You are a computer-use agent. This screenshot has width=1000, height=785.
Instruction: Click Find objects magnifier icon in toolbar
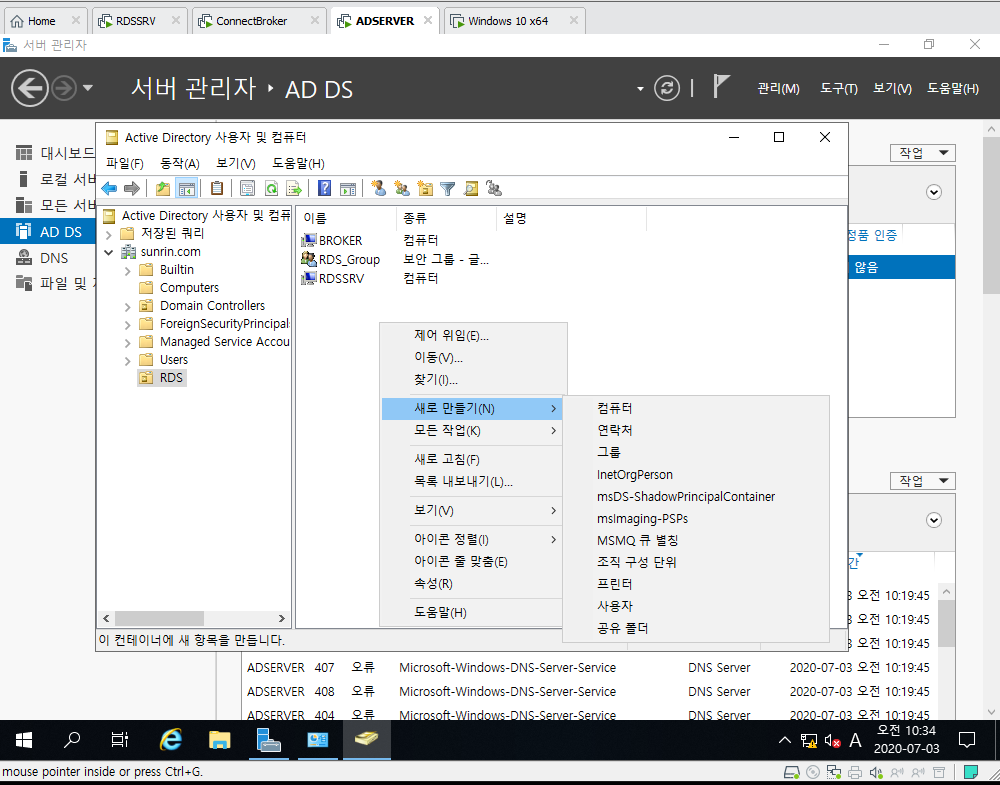[471, 189]
